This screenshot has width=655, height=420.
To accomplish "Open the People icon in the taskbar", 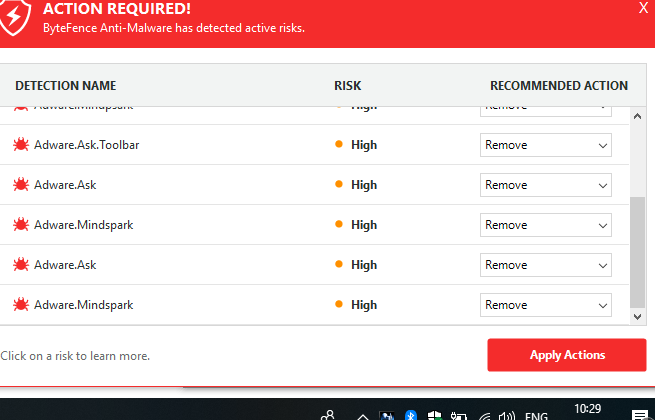I will tap(328, 415).
